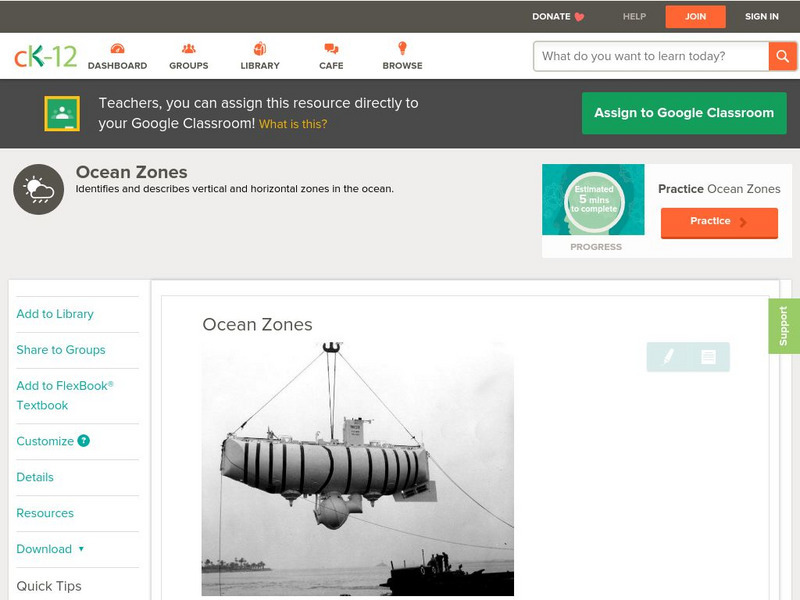
Task: Click the LIBRARY menu label
Action: [260, 66]
